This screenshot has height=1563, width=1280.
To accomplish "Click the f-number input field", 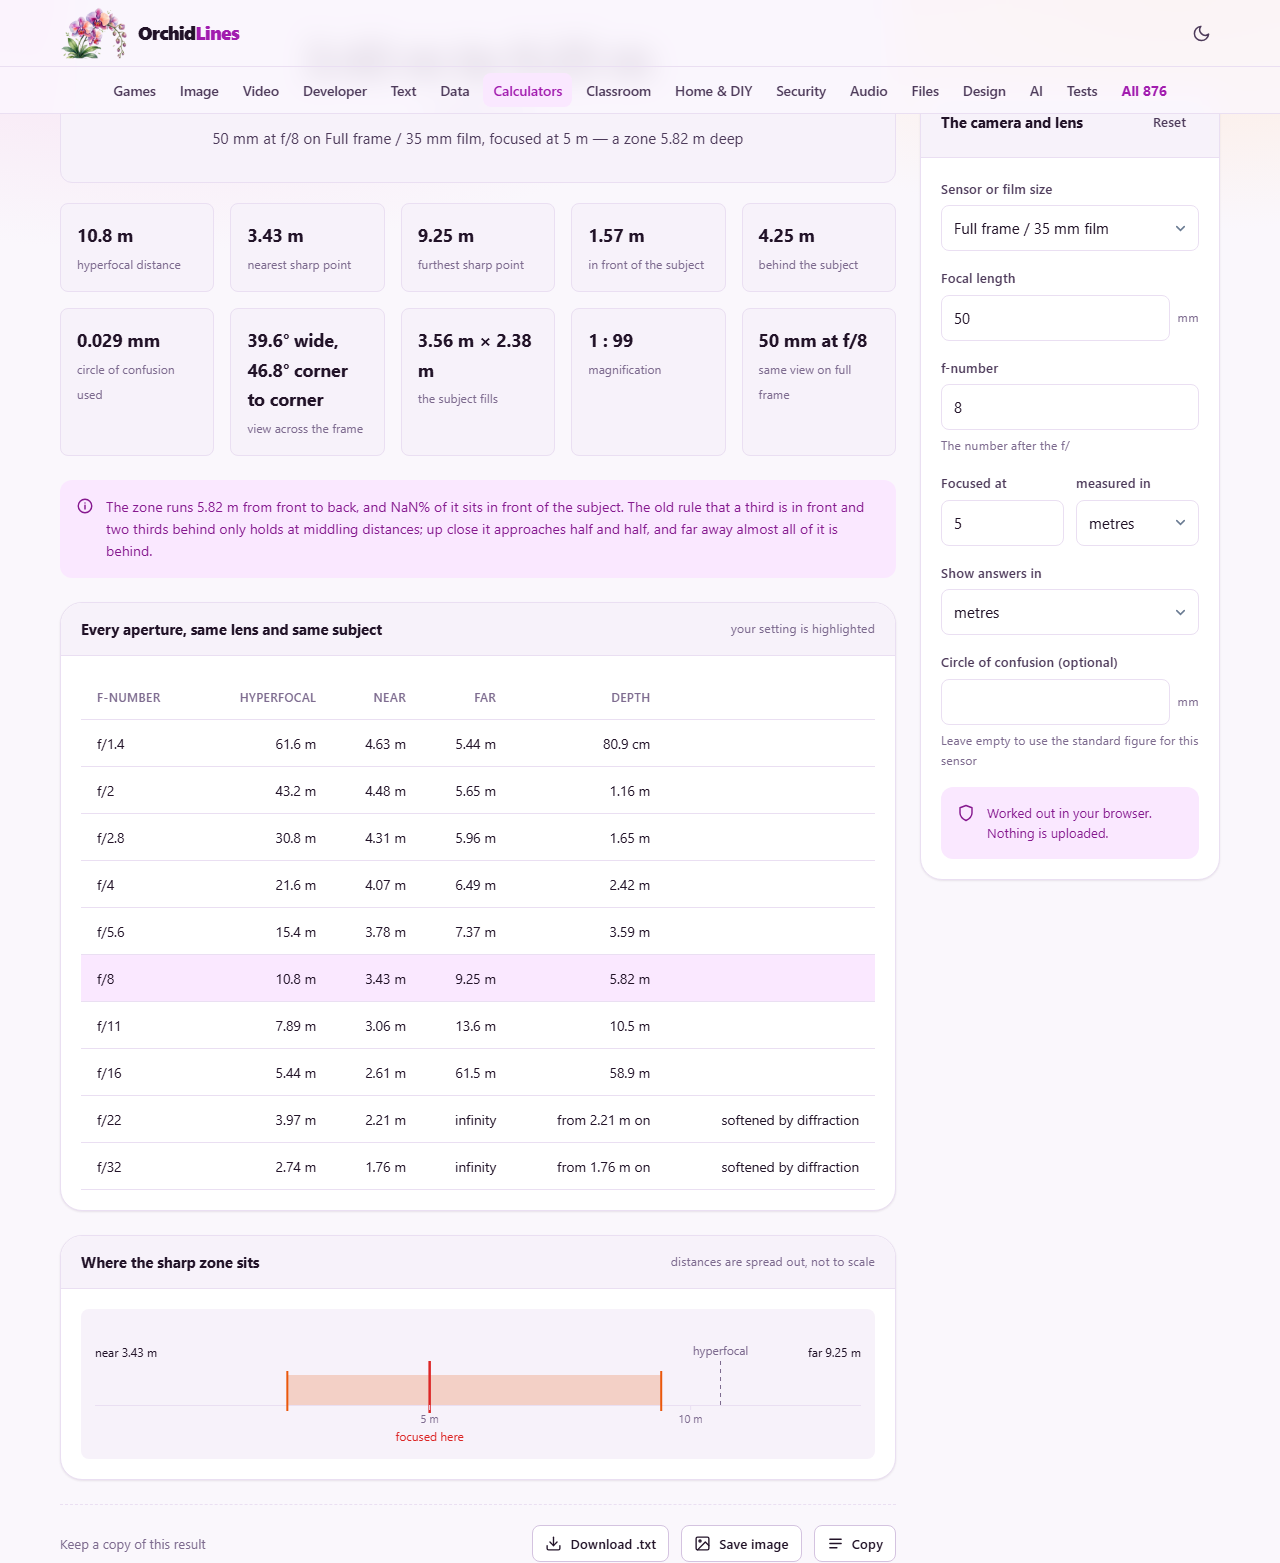I will (1069, 407).
